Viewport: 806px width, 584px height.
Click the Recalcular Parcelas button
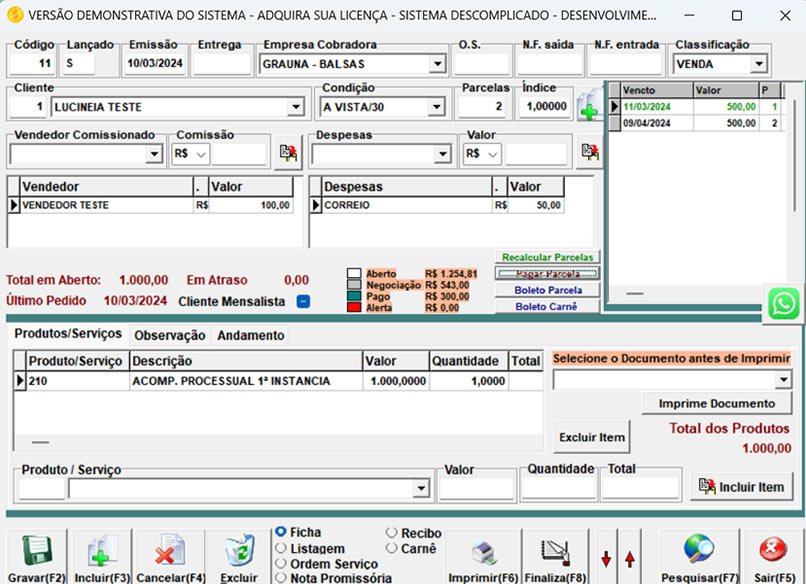(x=546, y=257)
